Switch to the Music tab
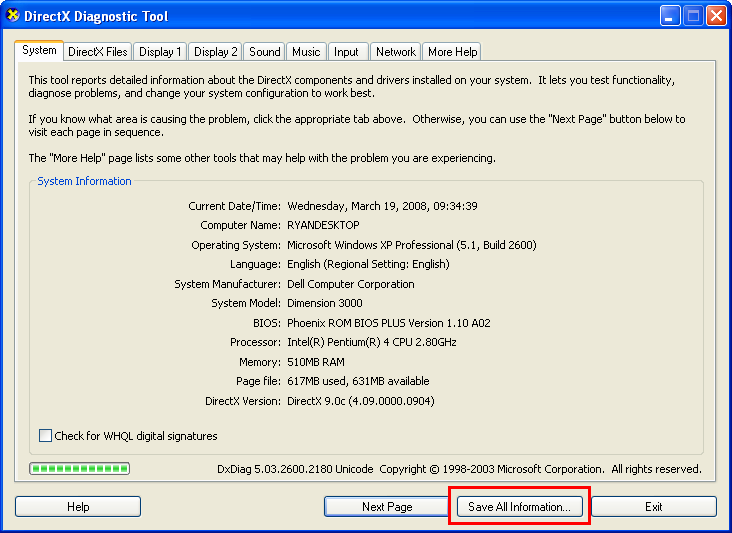This screenshot has height=533, width=732. (306, 52)
